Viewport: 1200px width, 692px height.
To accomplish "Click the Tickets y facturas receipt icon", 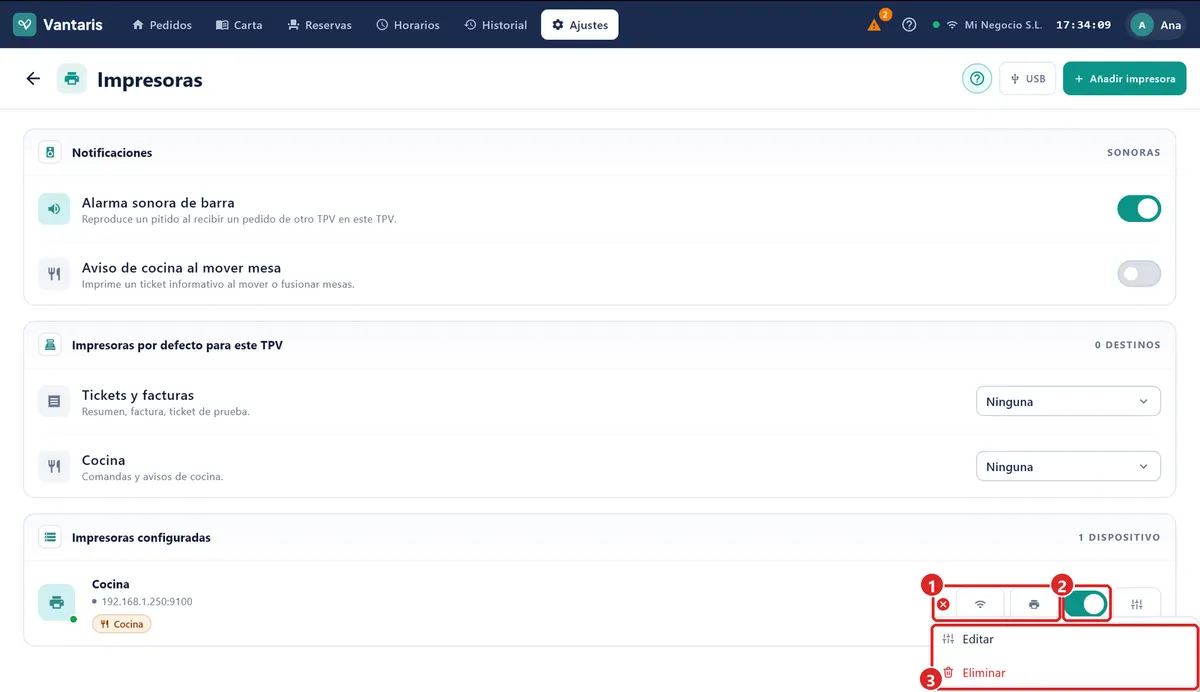I will pyautogui.click(x=54, y=402).
